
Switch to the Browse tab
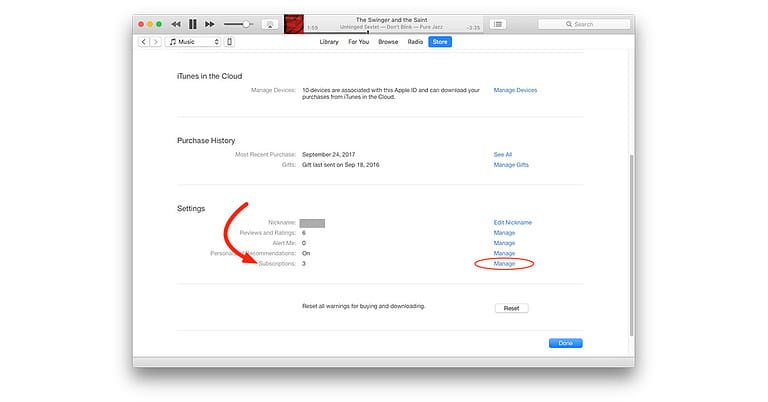(388, 42)
